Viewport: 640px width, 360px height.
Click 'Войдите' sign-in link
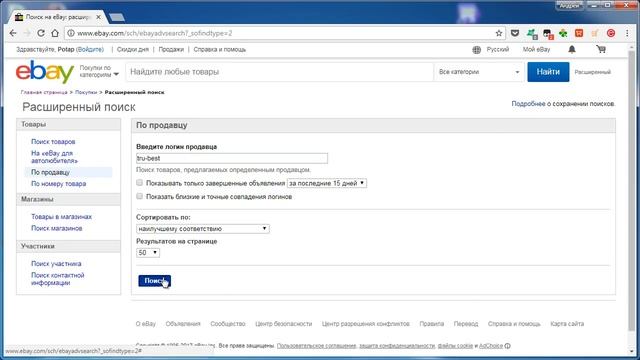90,49
